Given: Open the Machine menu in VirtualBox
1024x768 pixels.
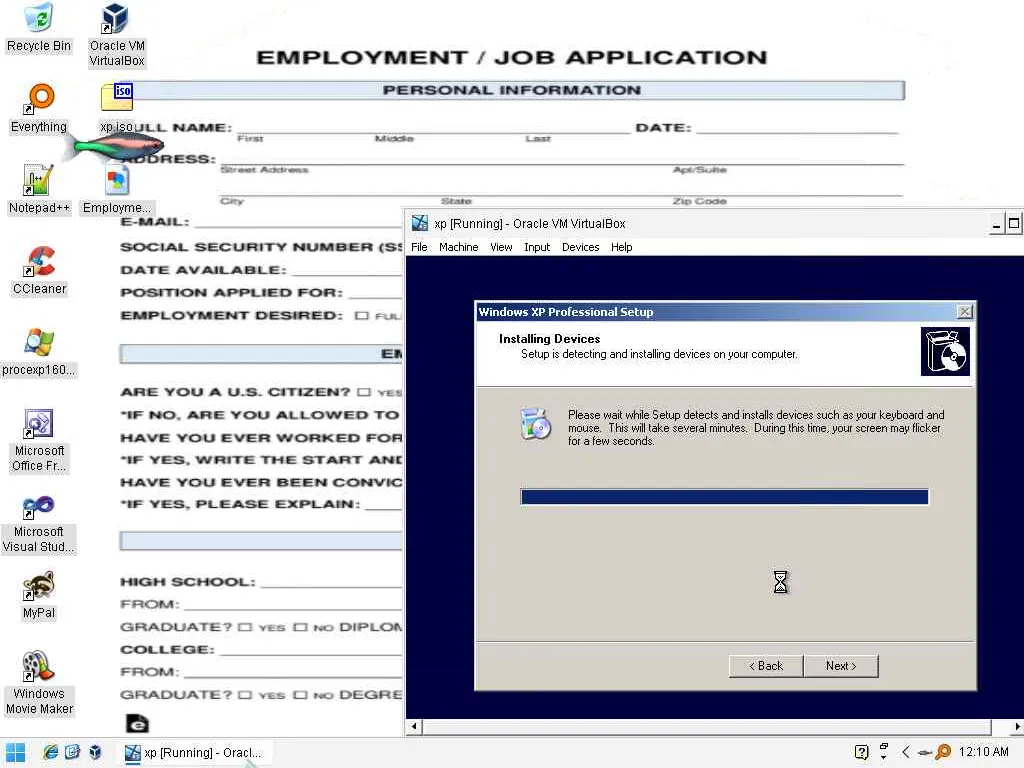Looking at the screenshot, I should pyautogui.click(x=458, y=247).
